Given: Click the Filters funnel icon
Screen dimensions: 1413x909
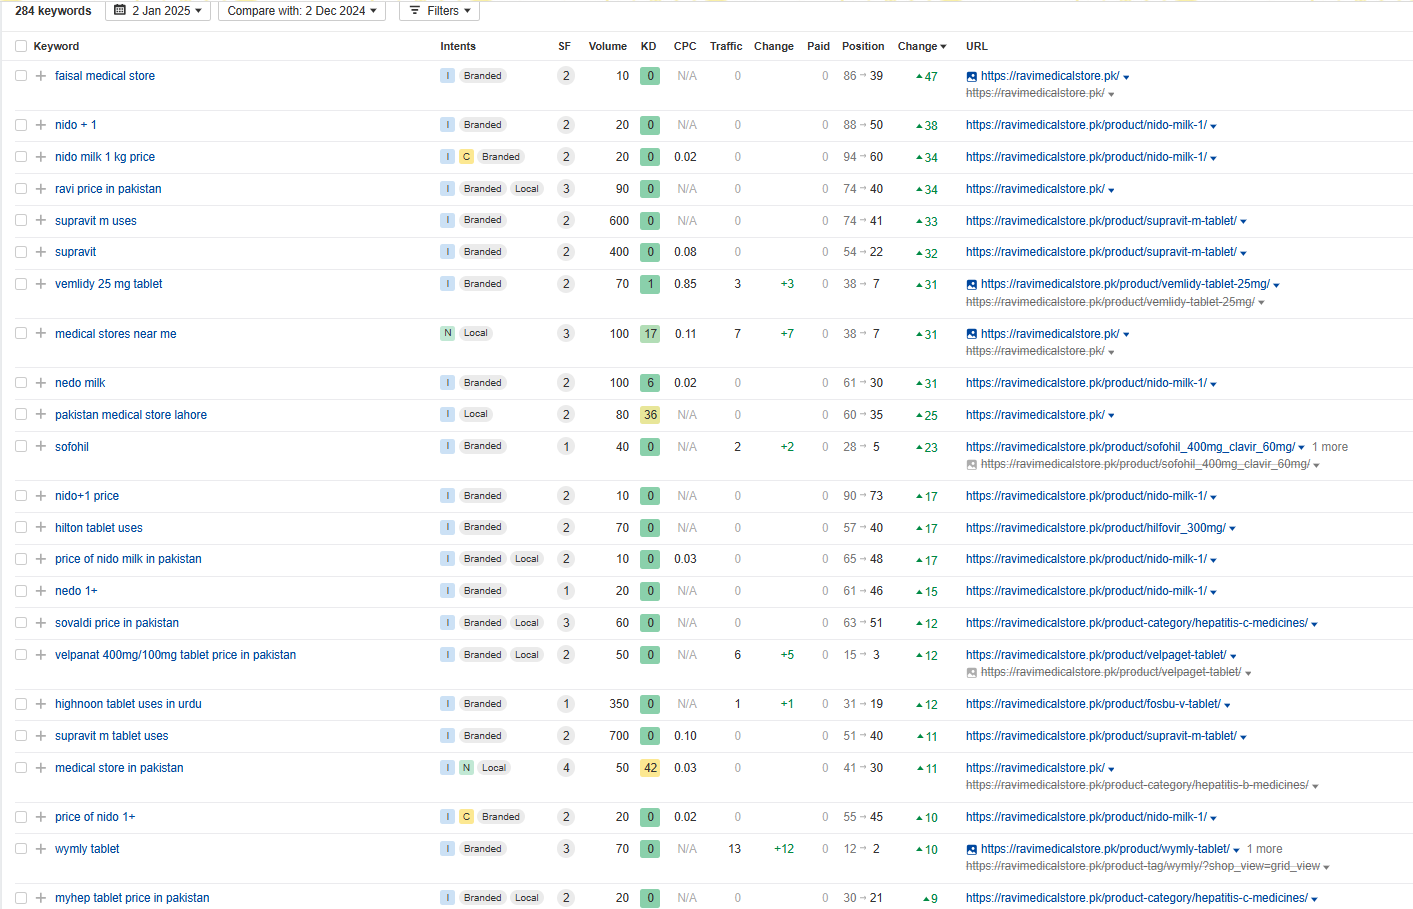Looking at the screenshot, I should 415,11.
